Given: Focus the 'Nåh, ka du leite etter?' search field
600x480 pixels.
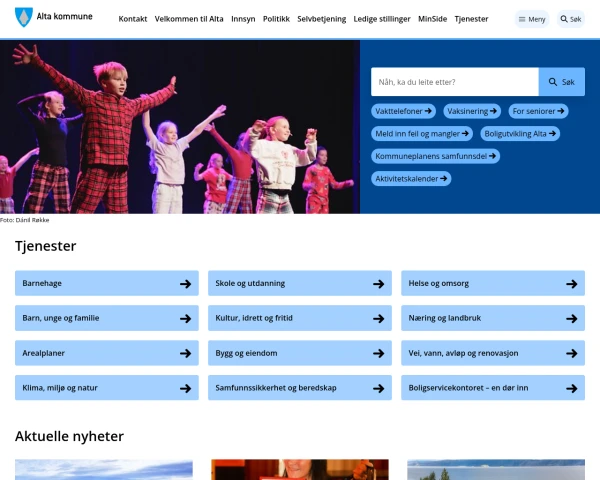Looking at the screenshot, I should [x=455, y=82].
